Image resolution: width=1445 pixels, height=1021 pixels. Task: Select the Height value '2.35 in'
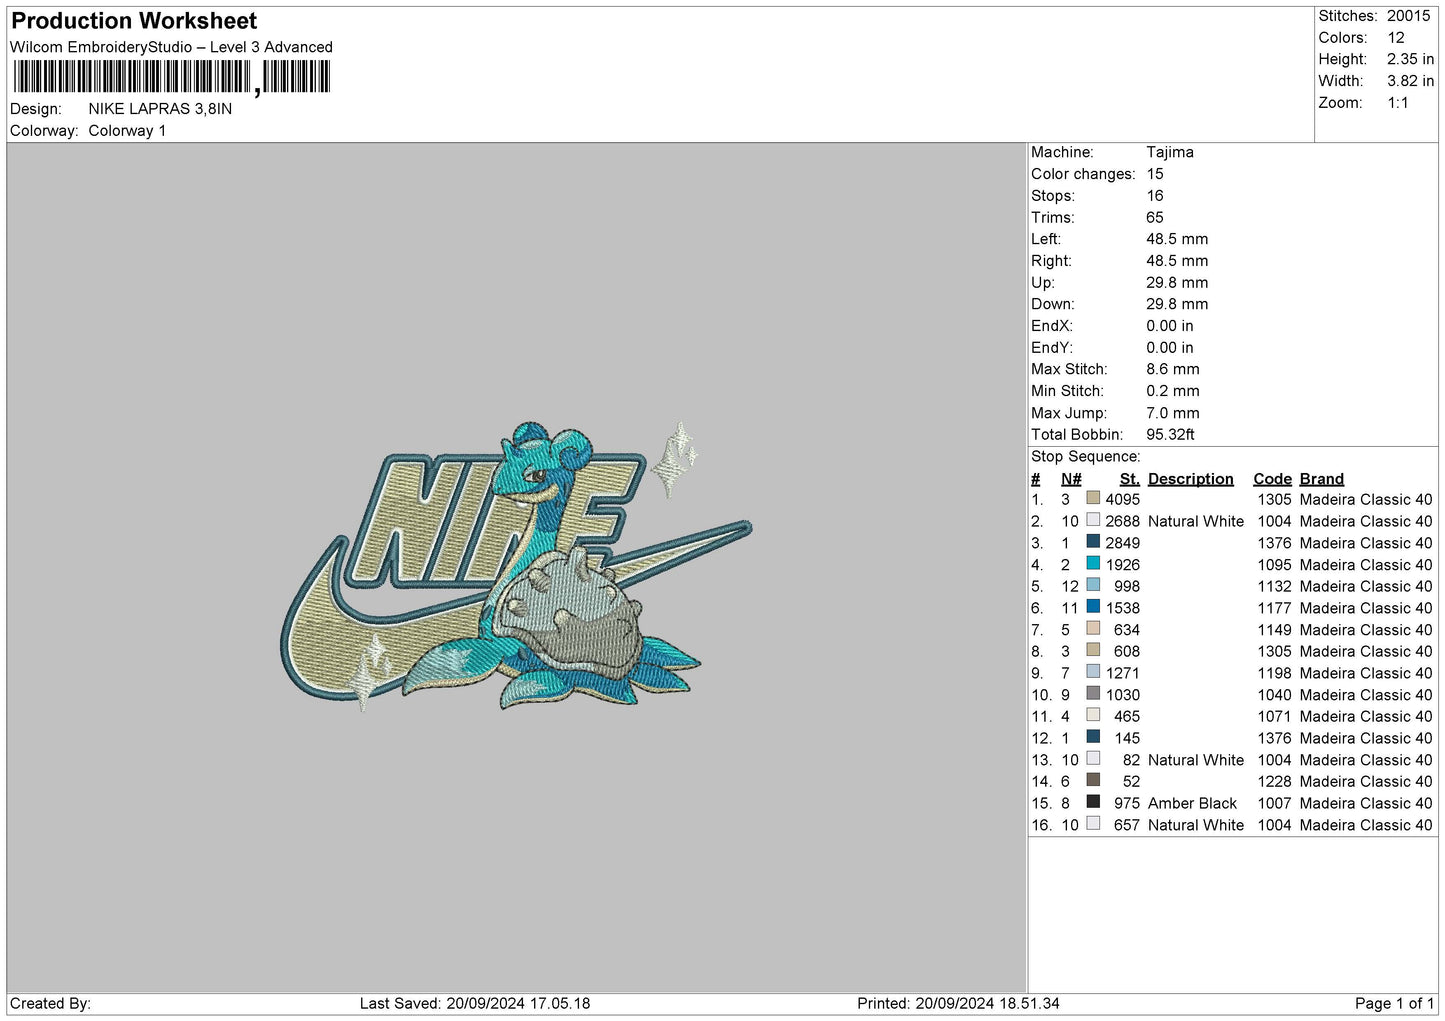coord(1410,60)
